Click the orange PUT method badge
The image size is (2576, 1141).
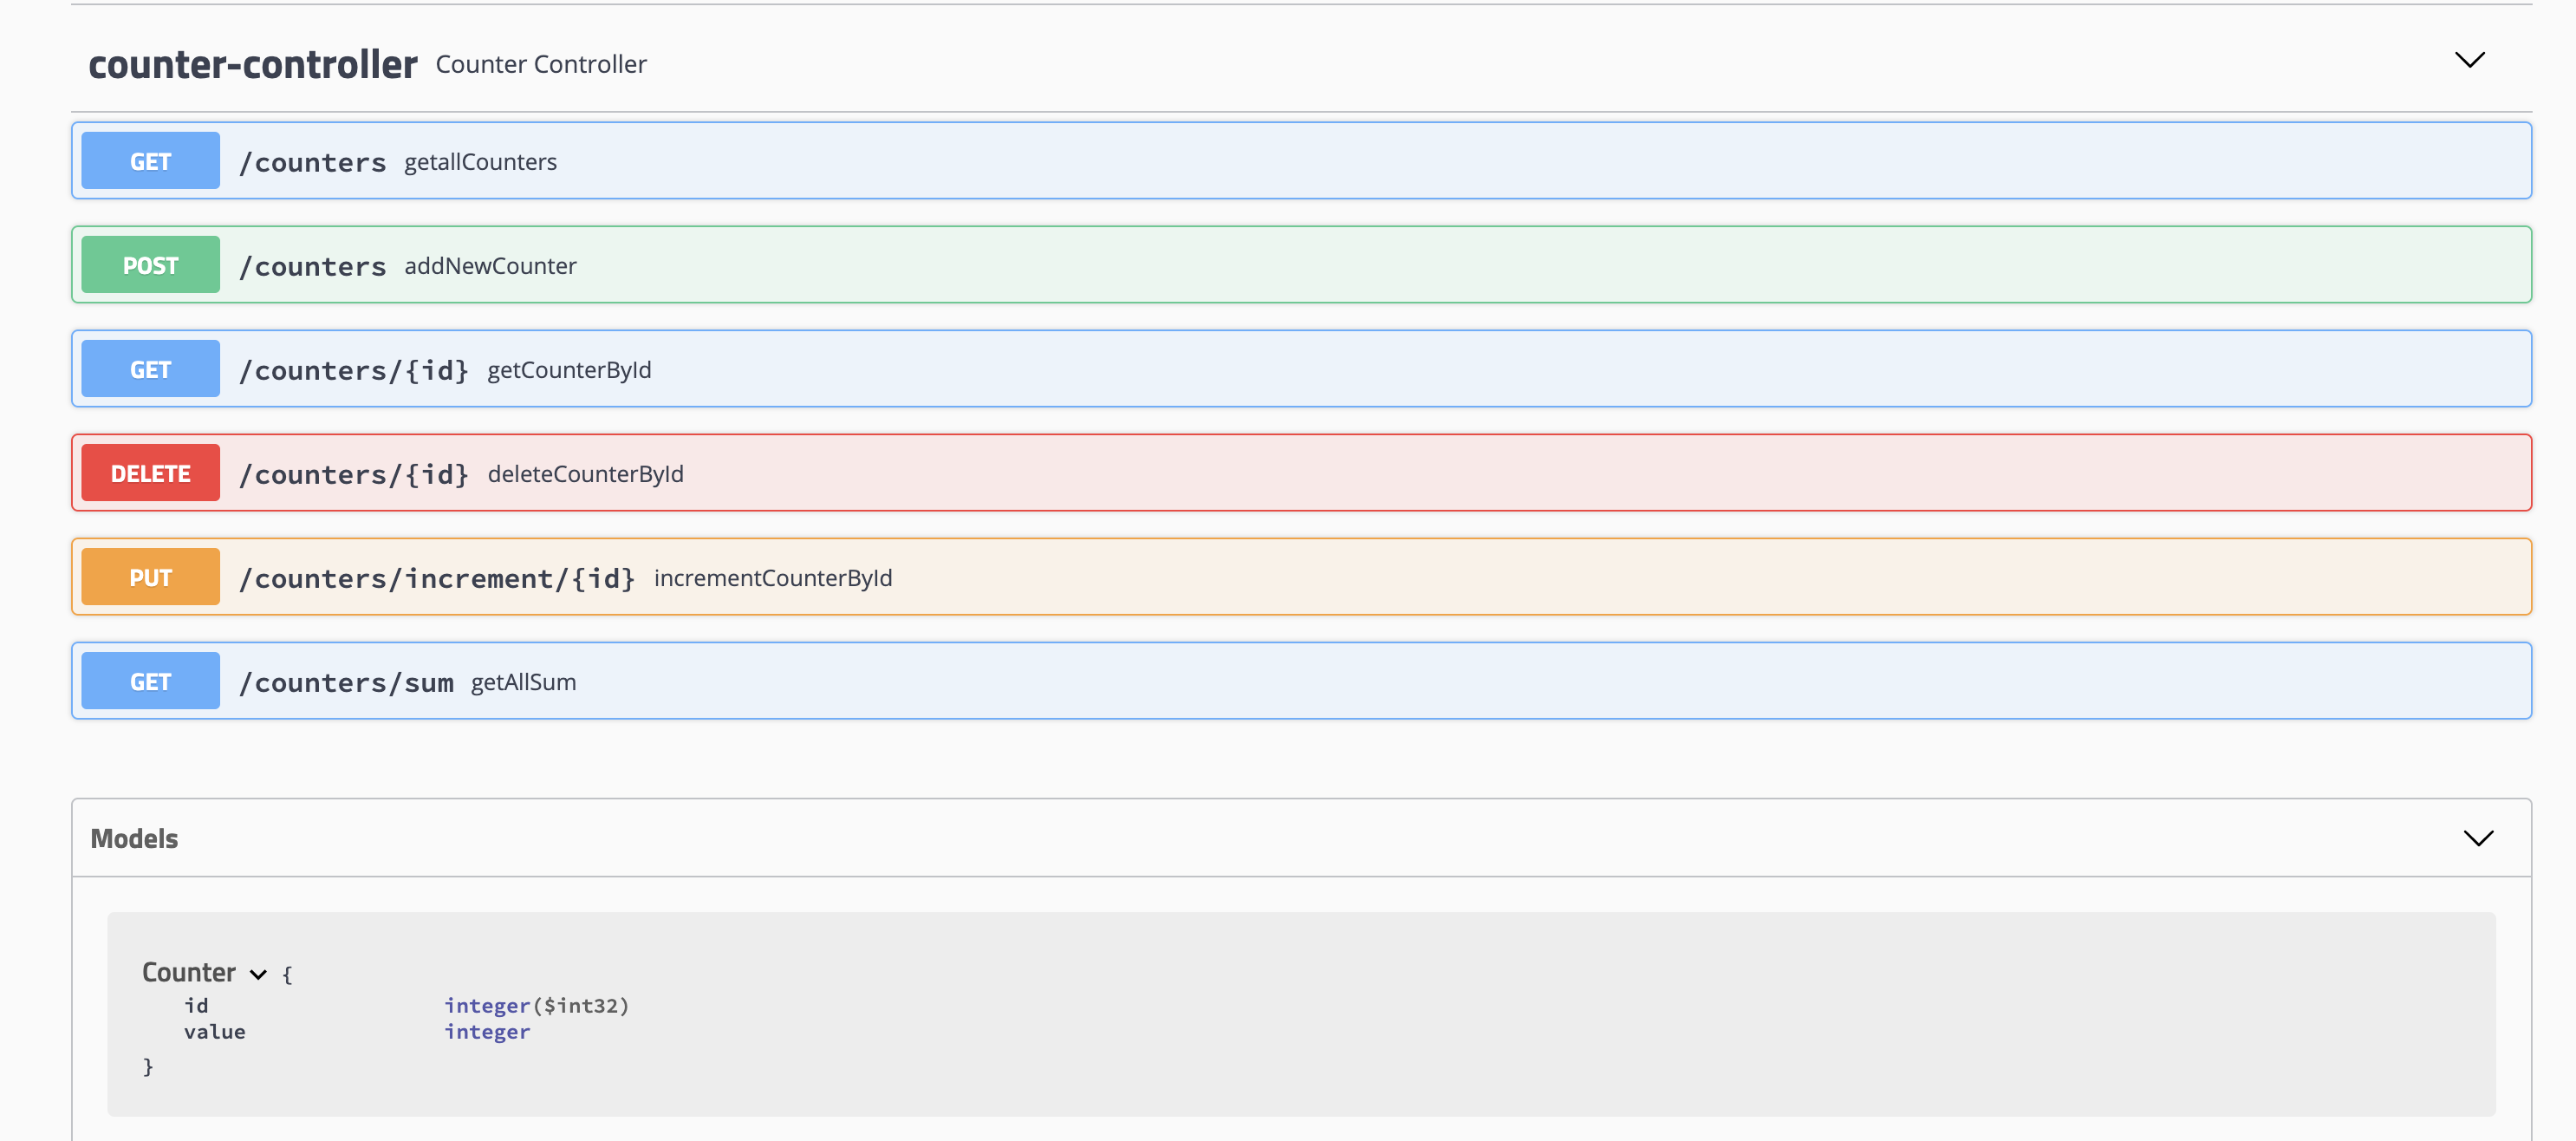(x=150, y=577)
